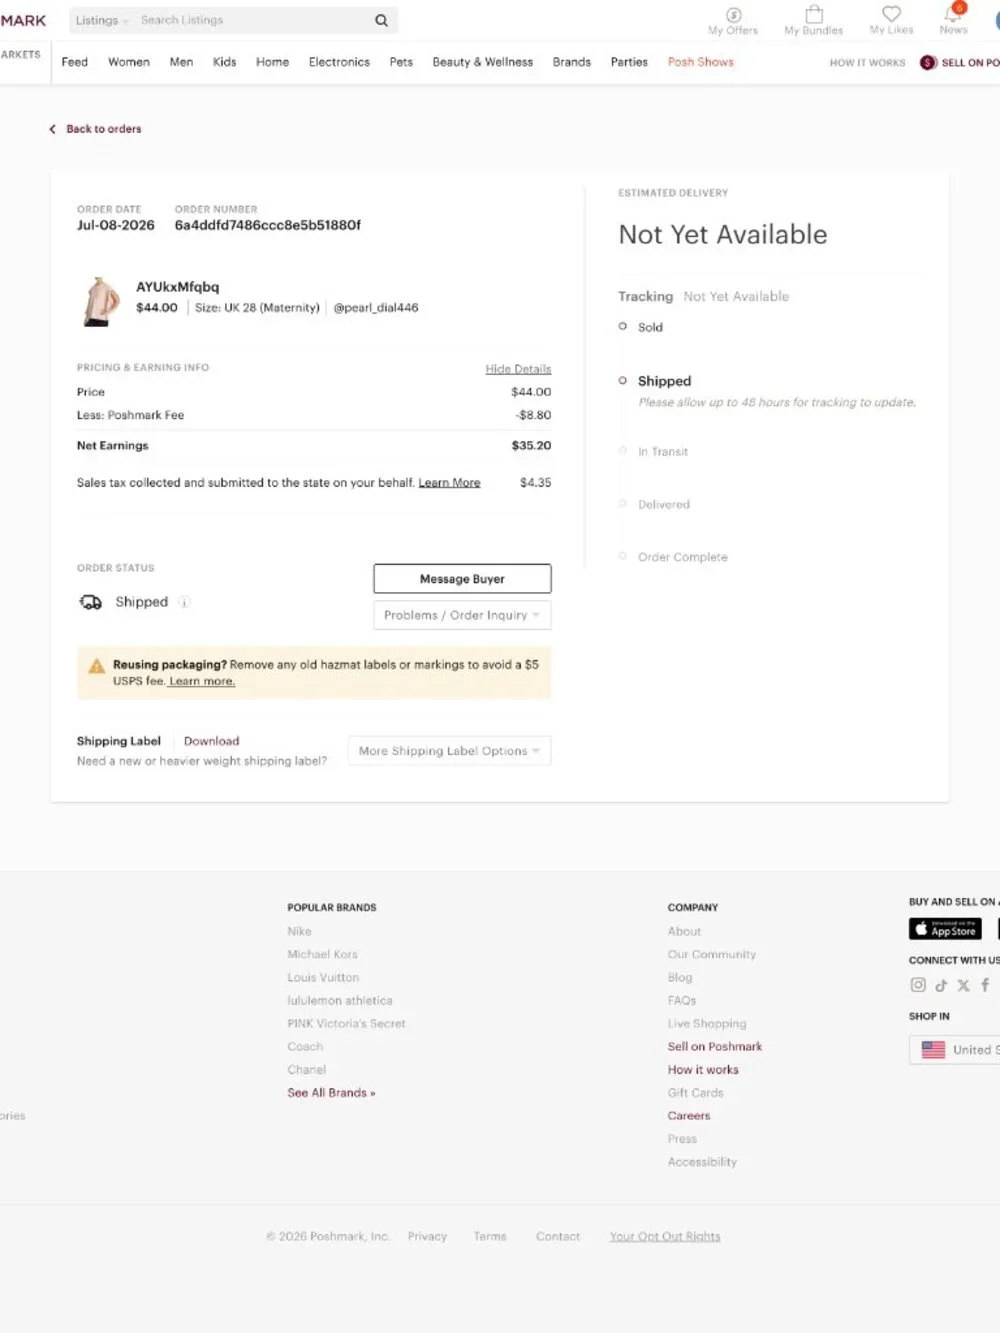Expand the Listings search filter dropdown
This screenshot has height=1333, width=1000.
click(x=101, y=20)
